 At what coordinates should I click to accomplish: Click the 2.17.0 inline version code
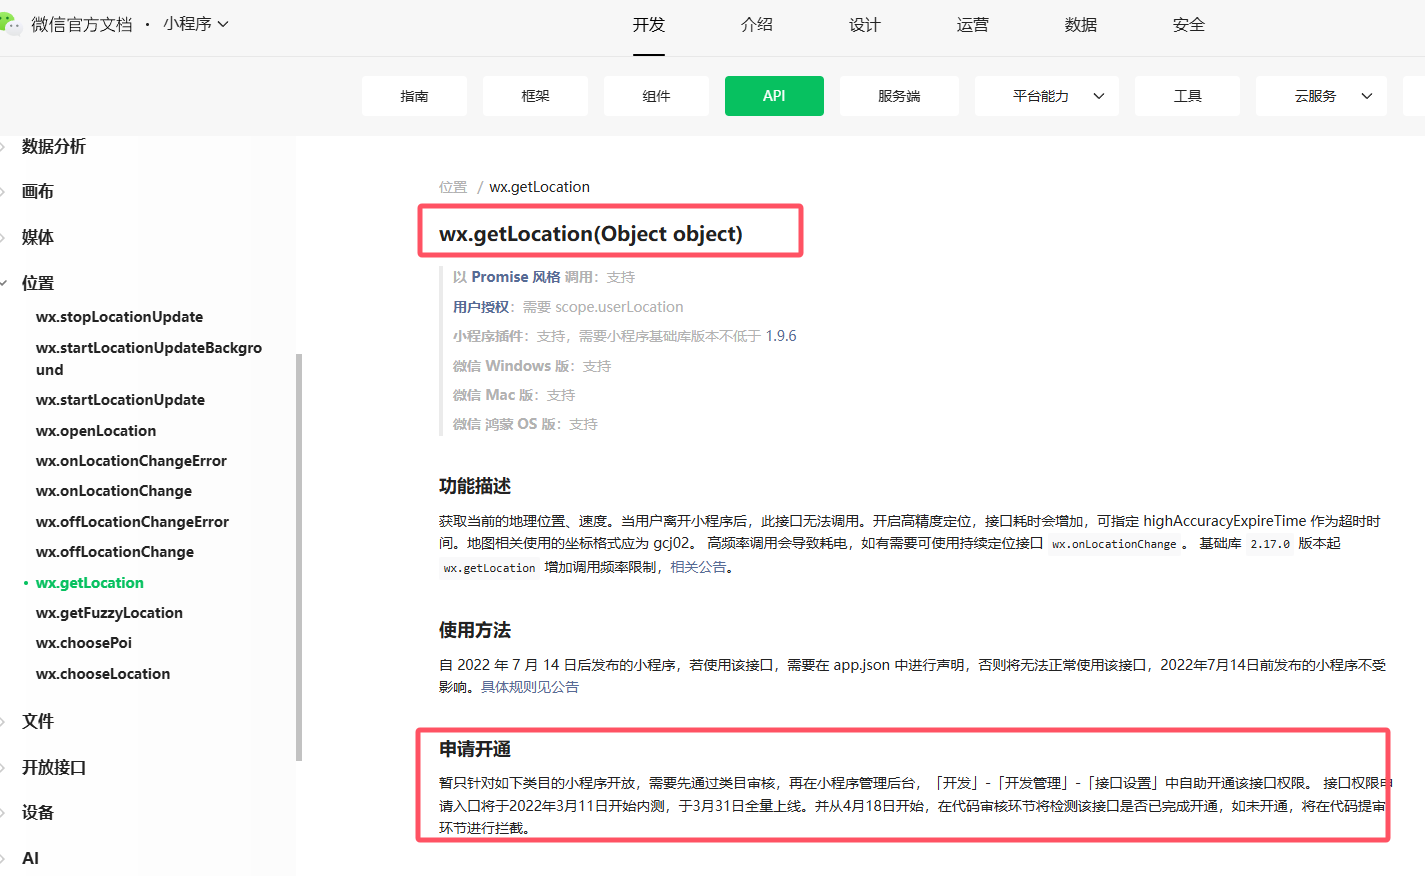point(1270,544)
